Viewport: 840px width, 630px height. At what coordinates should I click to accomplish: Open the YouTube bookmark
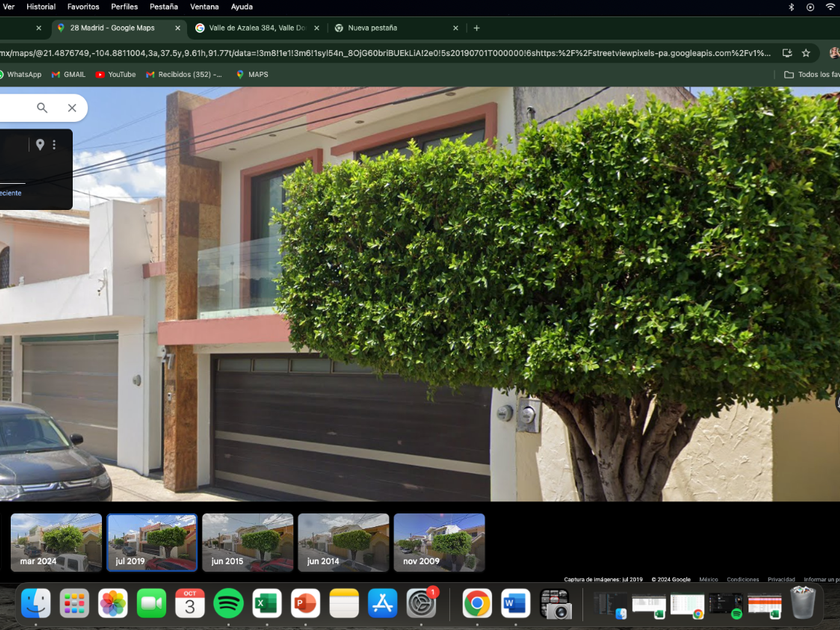click(x=116, y=74)
